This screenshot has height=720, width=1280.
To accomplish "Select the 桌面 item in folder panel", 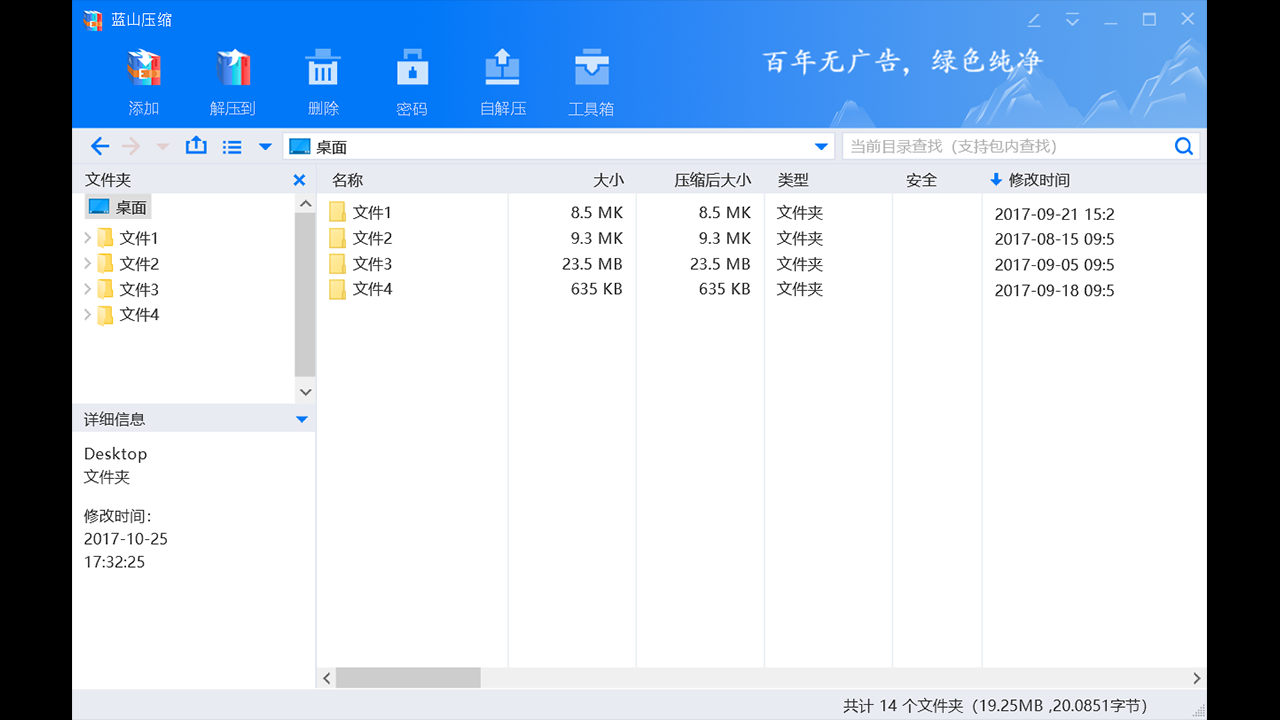I will (118, 207).
